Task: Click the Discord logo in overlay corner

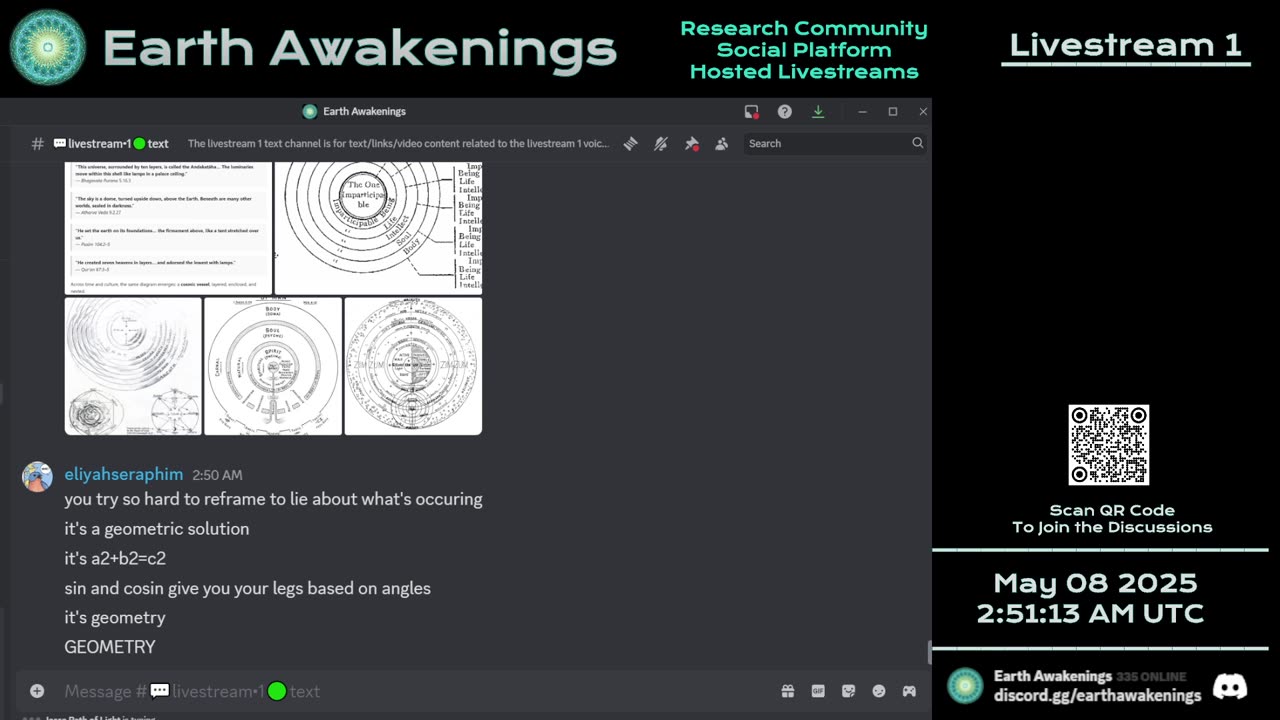Action: 1229,687
